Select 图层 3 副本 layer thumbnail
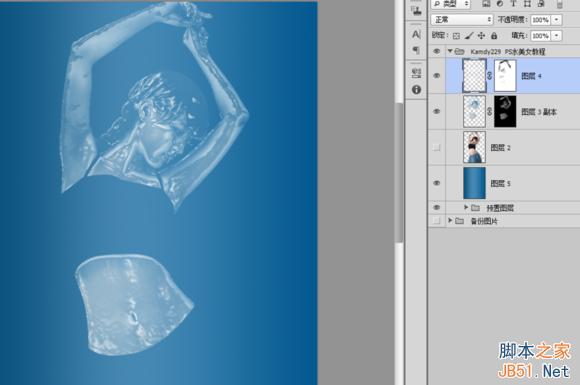This screenshot has width=580, height=385. pyautogui.click(x=474, y=111)
